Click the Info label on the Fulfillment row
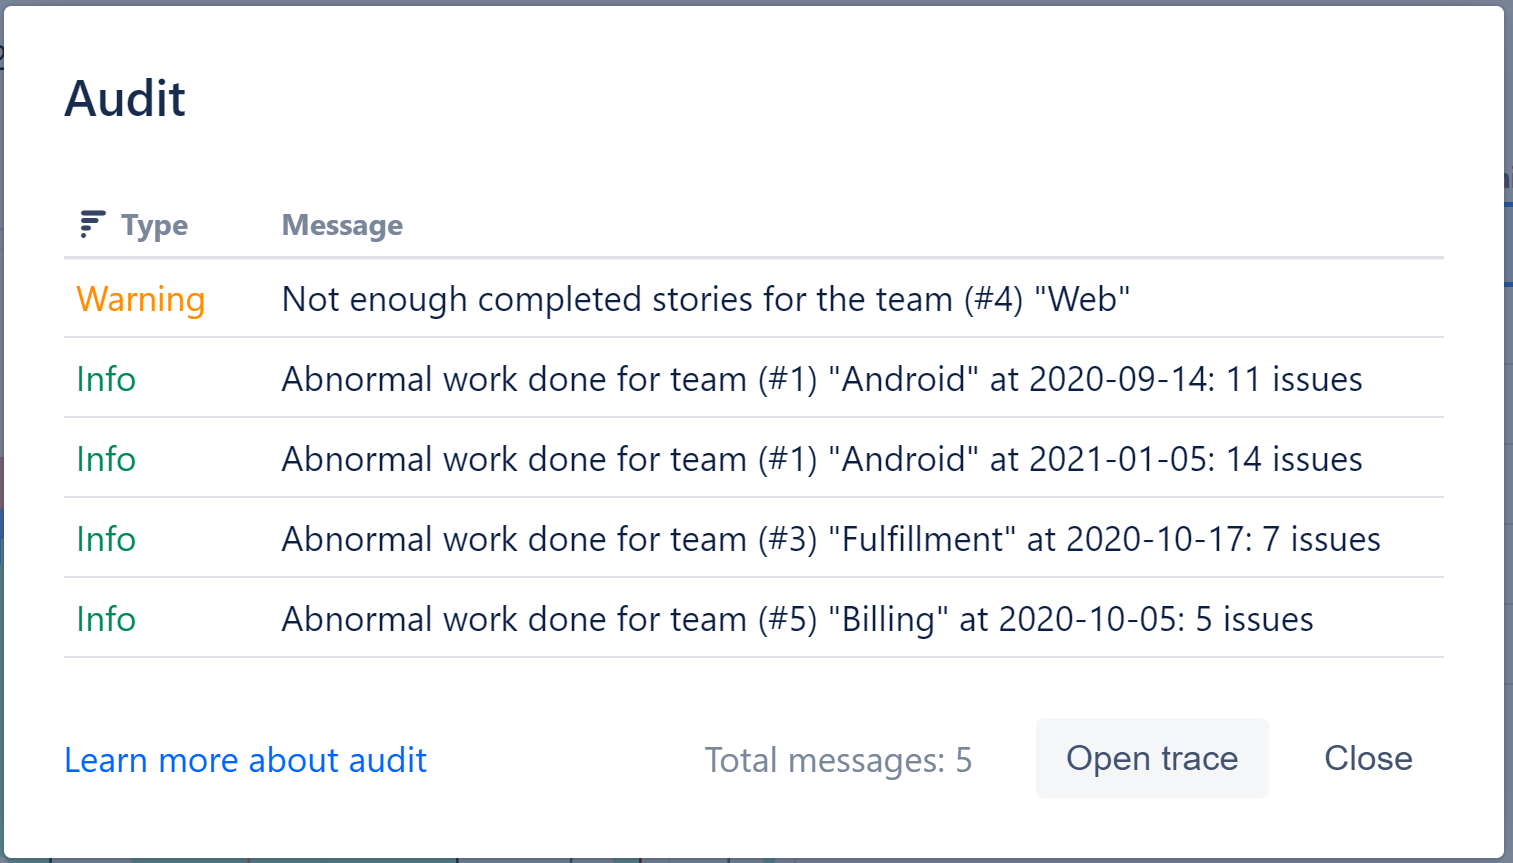 pos(105,538)
